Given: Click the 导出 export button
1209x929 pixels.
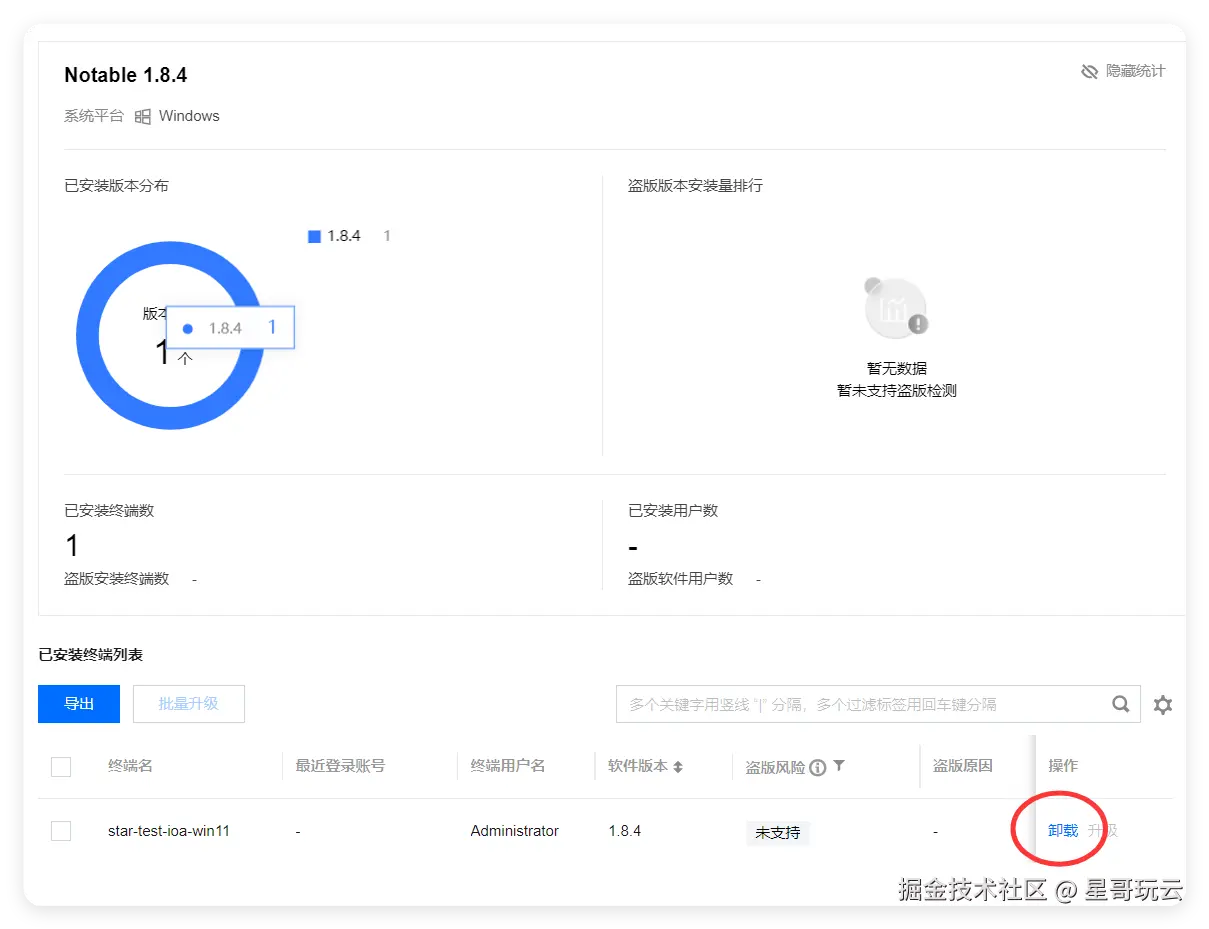Looking at the screenshot, I should pyautogui.click(x=79, y=704).
